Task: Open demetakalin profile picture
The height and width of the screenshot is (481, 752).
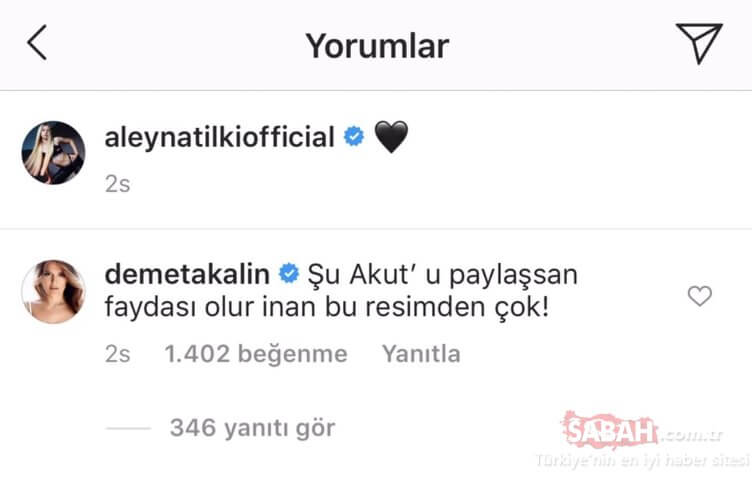Action: (54, 292)
